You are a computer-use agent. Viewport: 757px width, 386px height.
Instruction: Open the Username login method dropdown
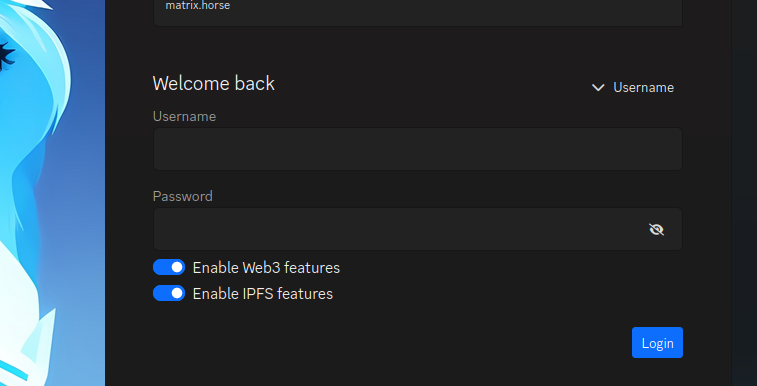(x=633, y=87)
